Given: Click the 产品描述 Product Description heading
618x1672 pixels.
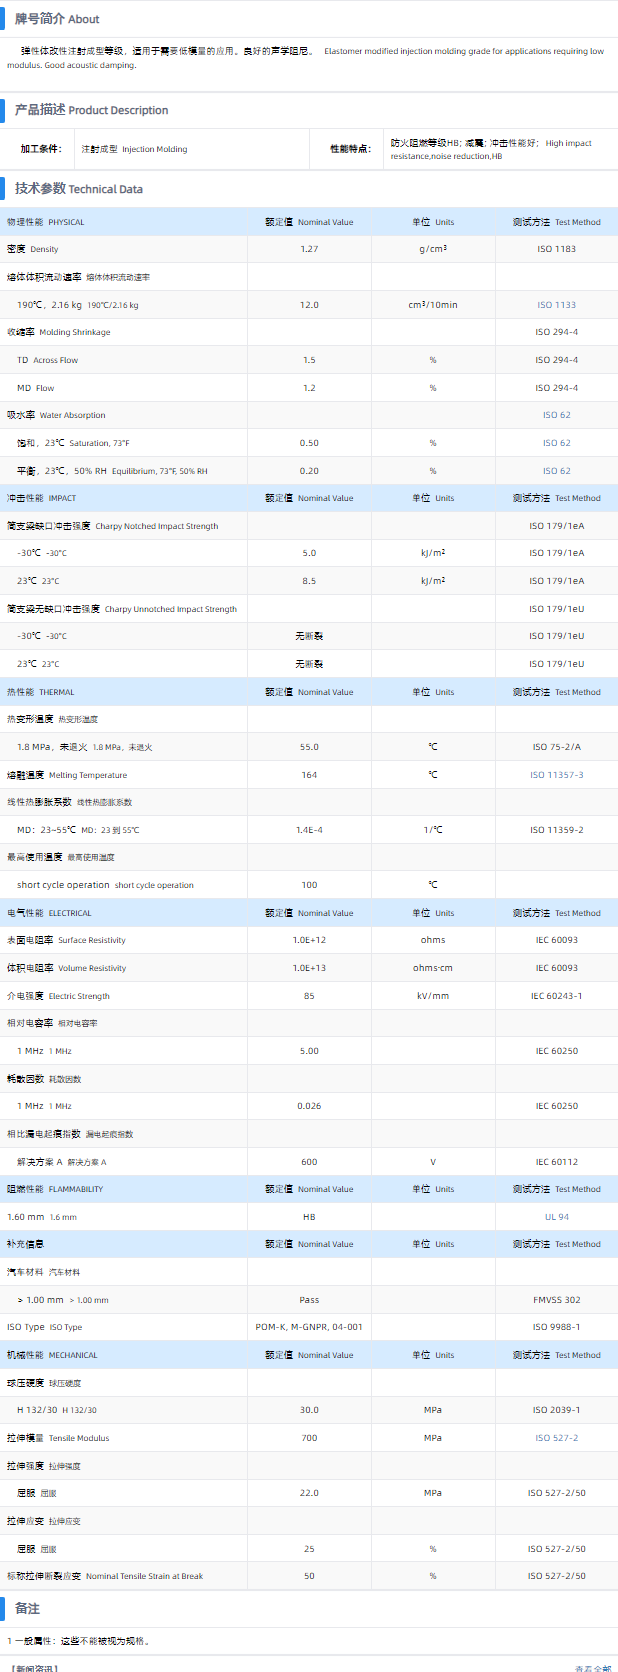Looking at the screenshot, I should click(x=91, y=110).
